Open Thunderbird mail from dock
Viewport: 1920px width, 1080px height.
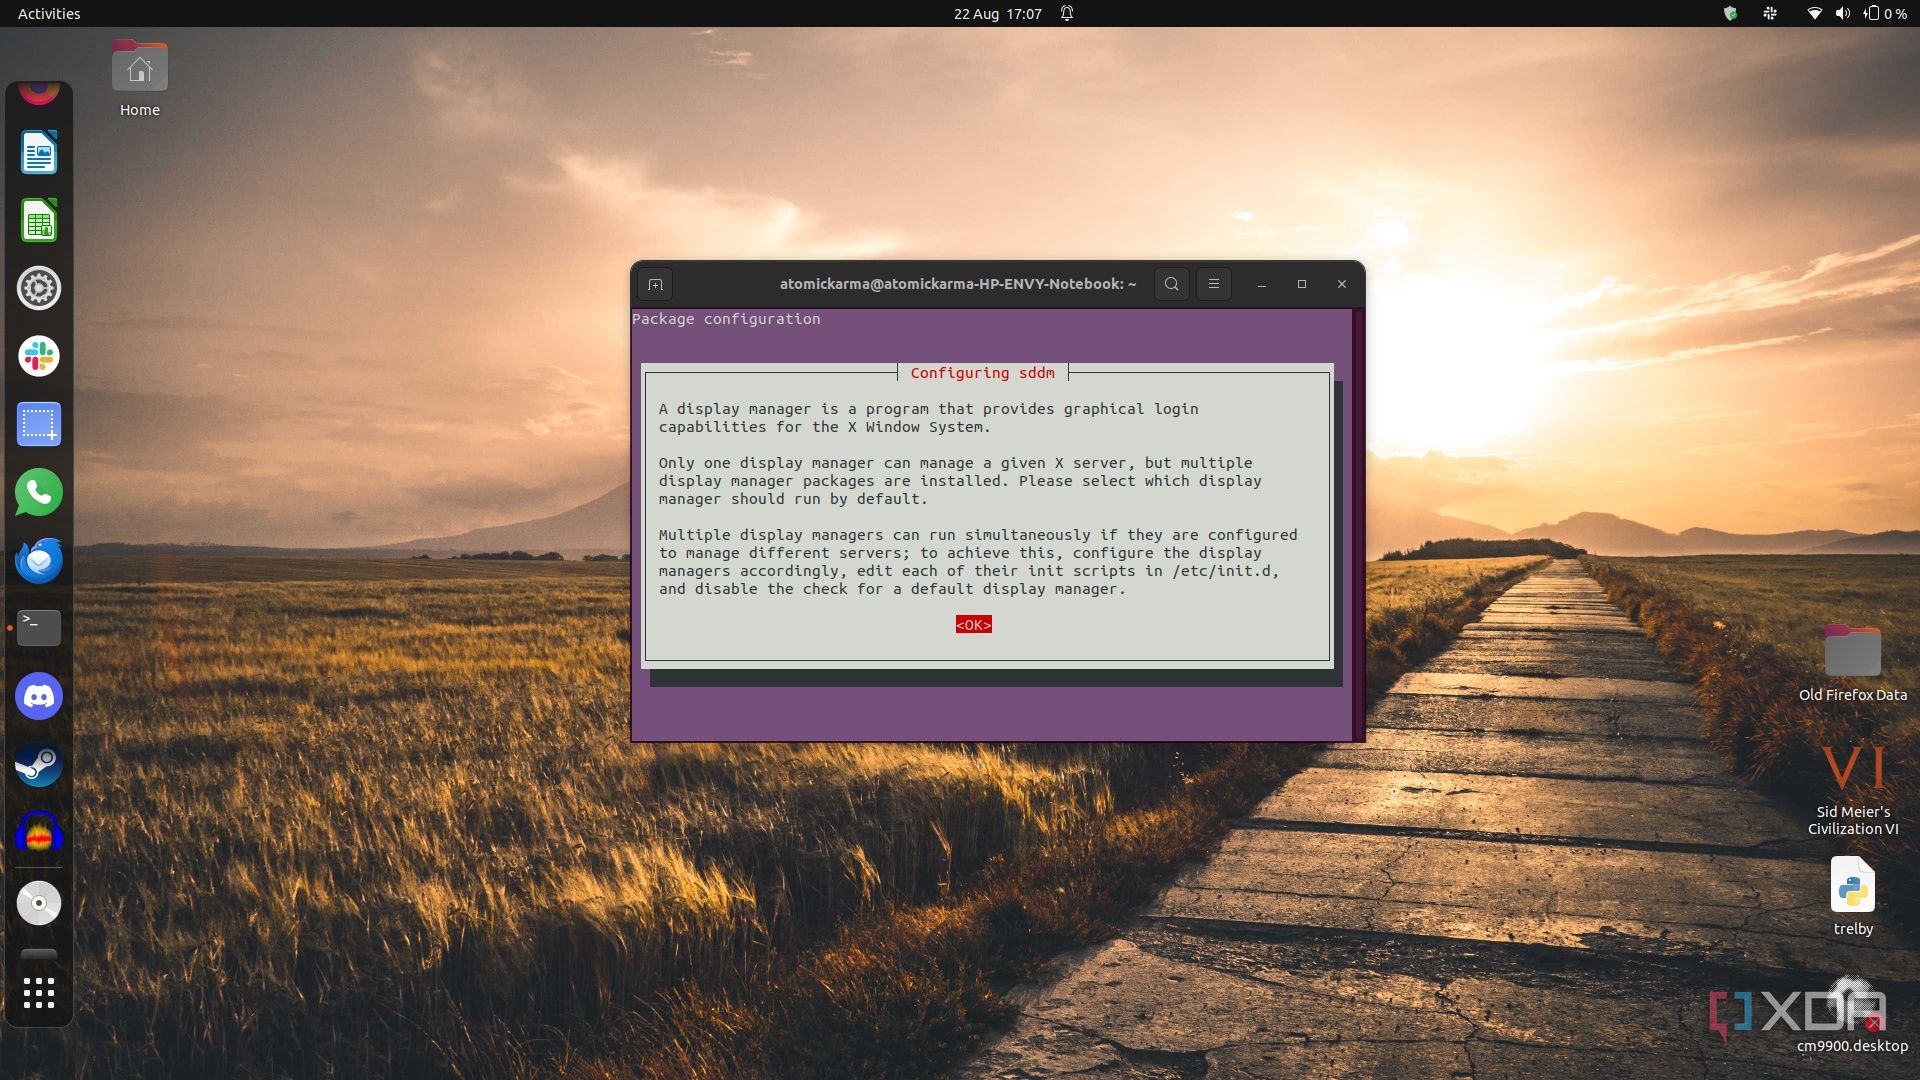(x=39, y=561)
